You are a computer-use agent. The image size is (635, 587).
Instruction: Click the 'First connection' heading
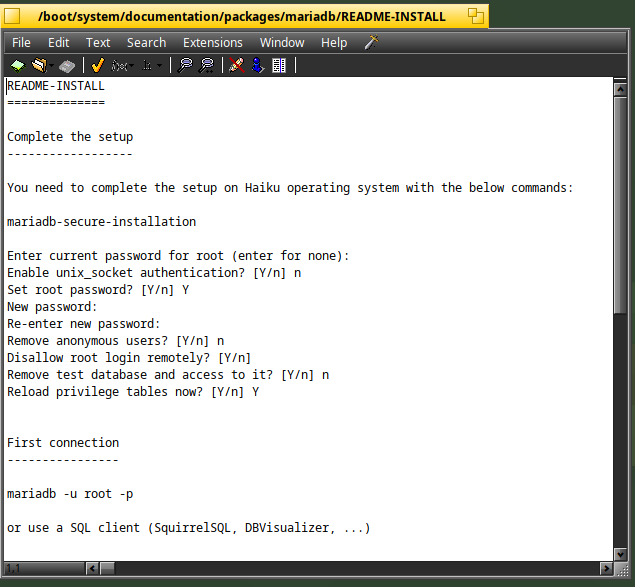(x=63, y=443)
